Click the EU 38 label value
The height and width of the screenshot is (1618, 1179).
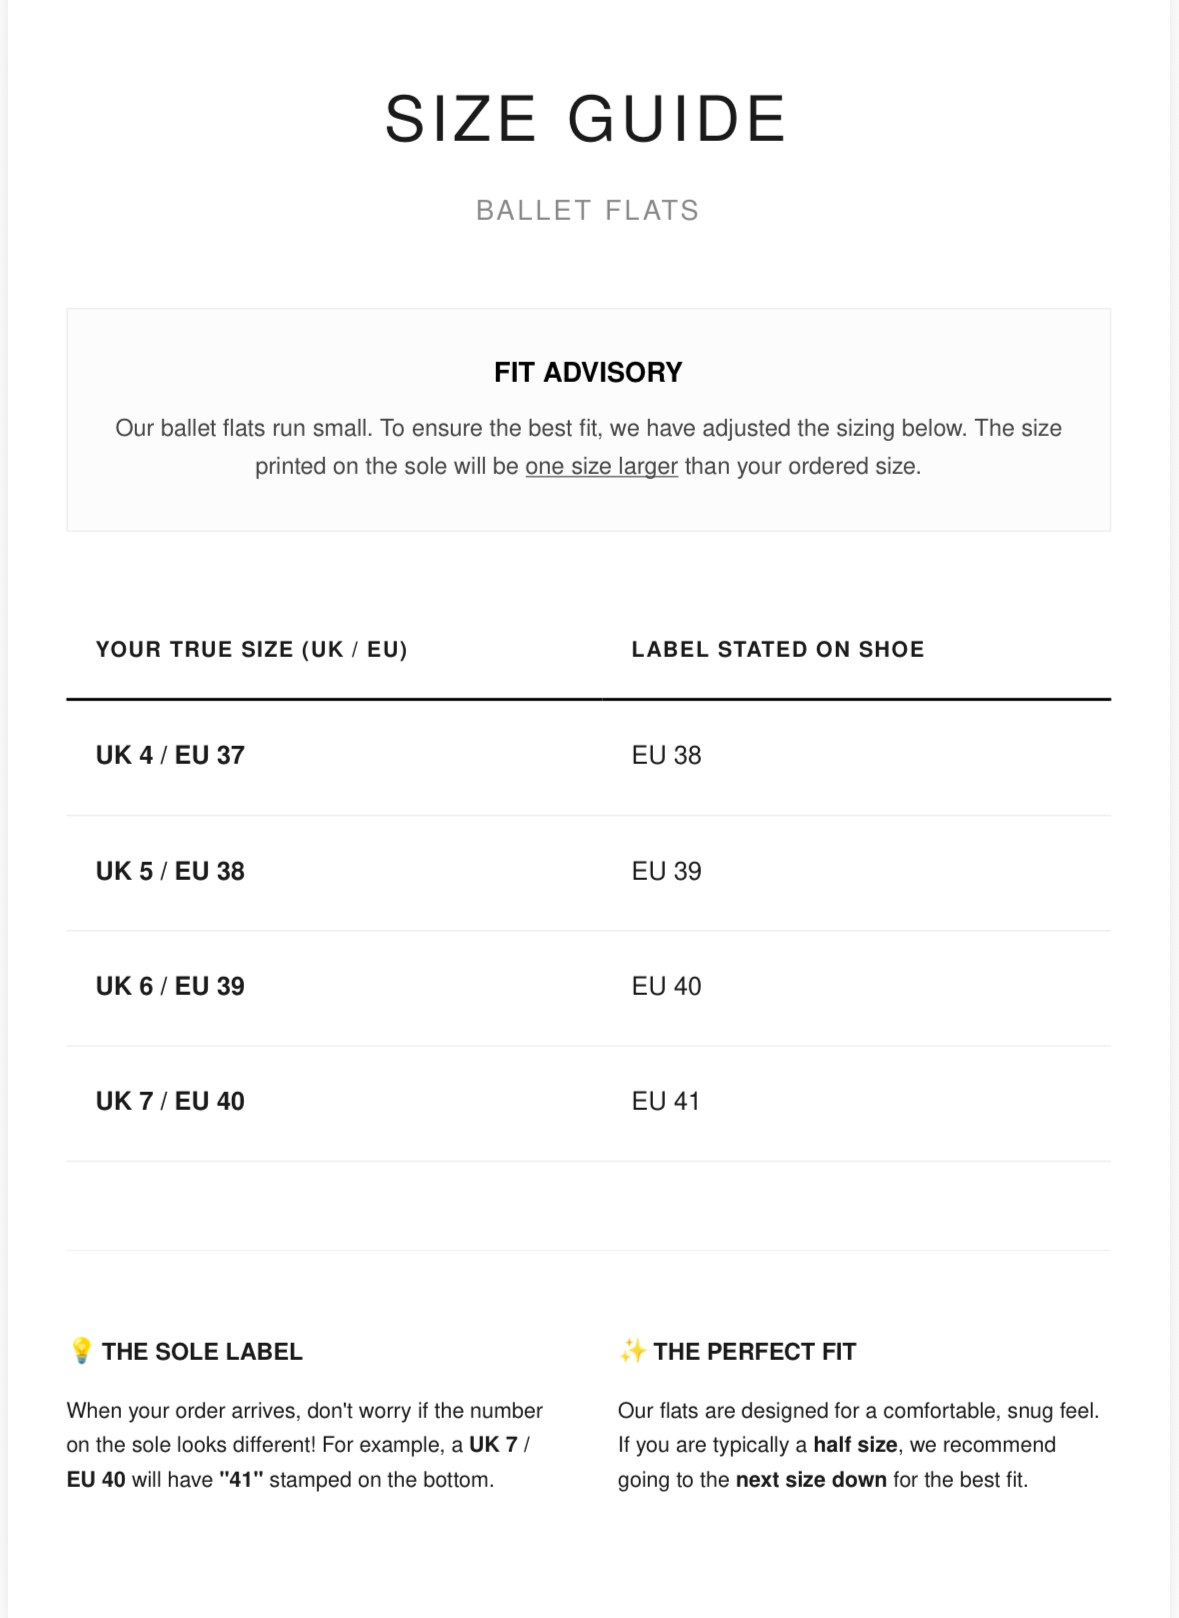666,755
